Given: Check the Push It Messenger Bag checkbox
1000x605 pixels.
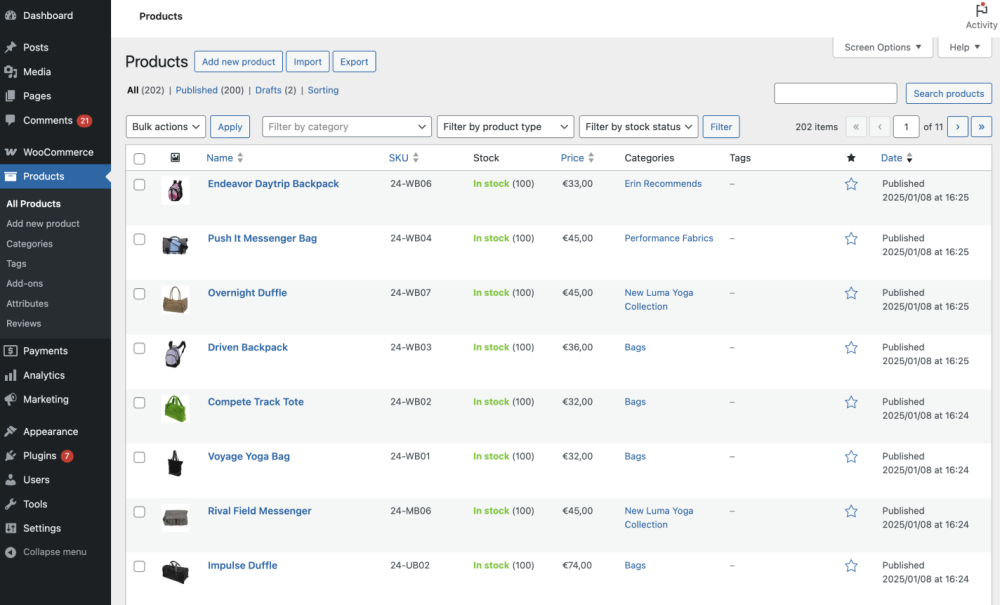Looking at the screenshot, I should [139, 239].
